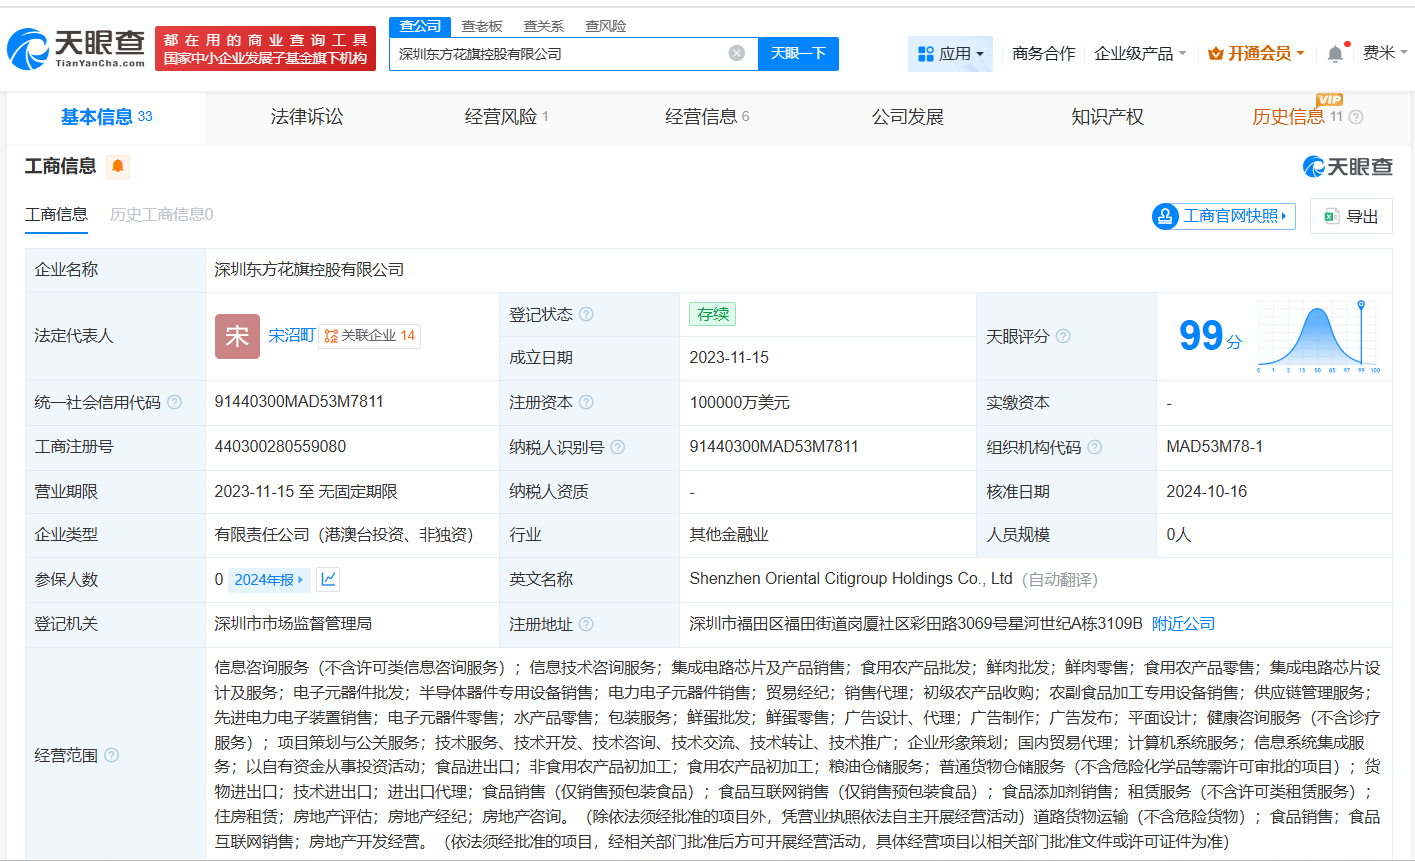The image size is (1415, 861).
Task: Select the 历史工商信息0 tab
Action: [x=159, y=215]
